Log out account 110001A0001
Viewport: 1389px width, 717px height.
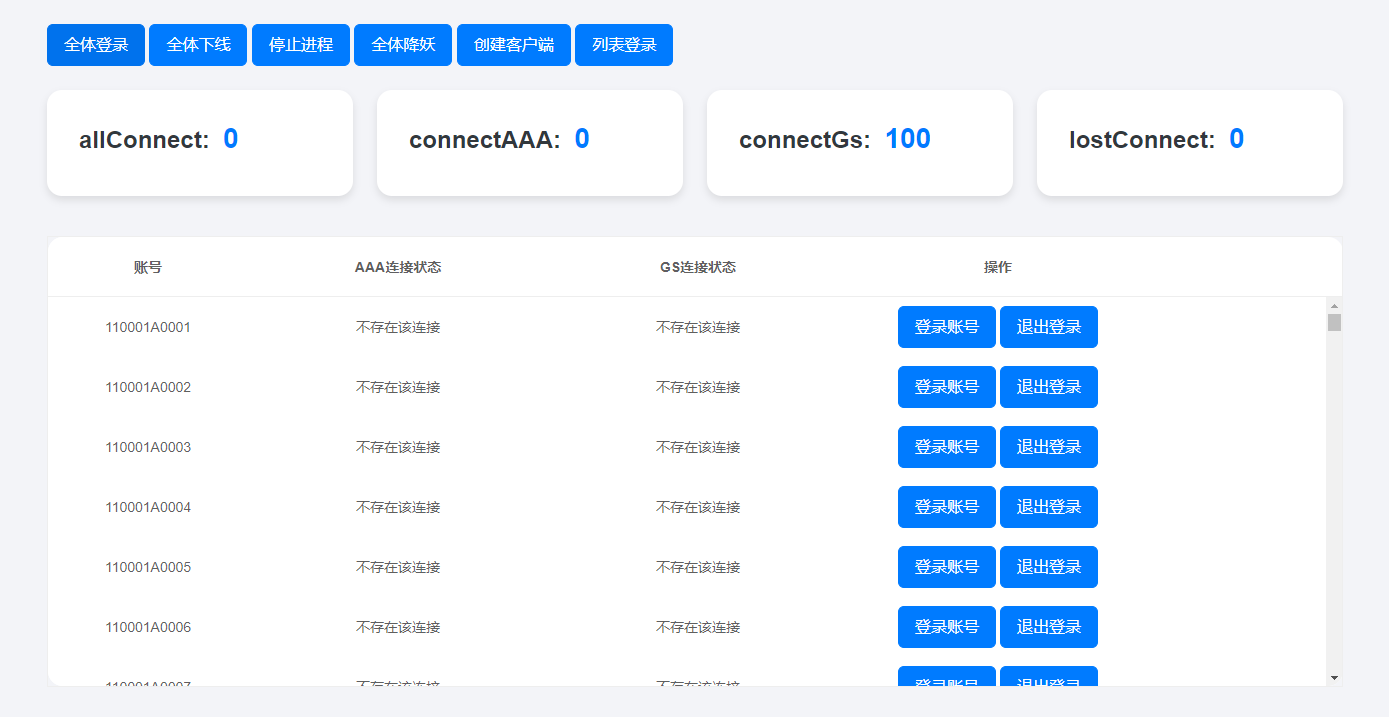[x=1048, y=327]
